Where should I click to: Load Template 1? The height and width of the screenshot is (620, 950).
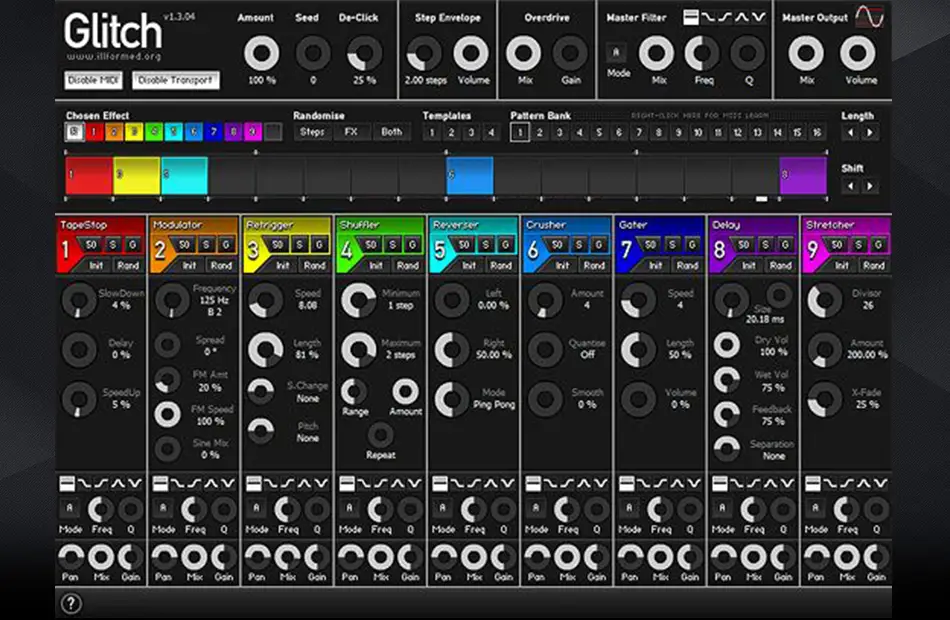coord(431,132)
